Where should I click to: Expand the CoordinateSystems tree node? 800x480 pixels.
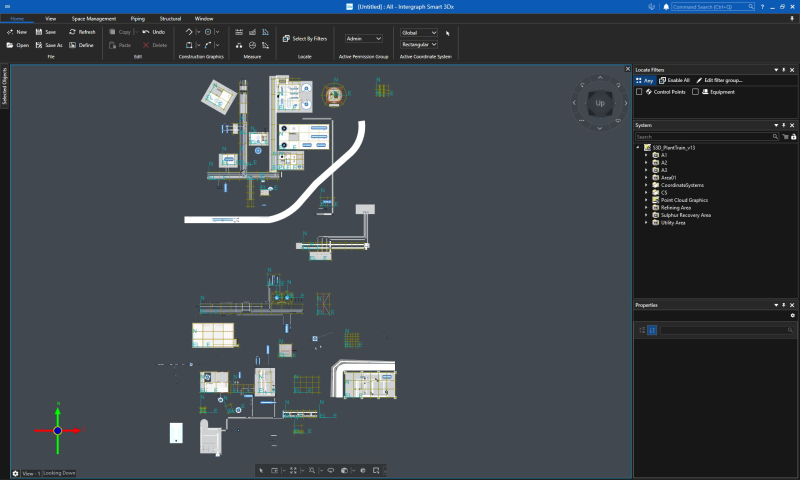(646, 185)
